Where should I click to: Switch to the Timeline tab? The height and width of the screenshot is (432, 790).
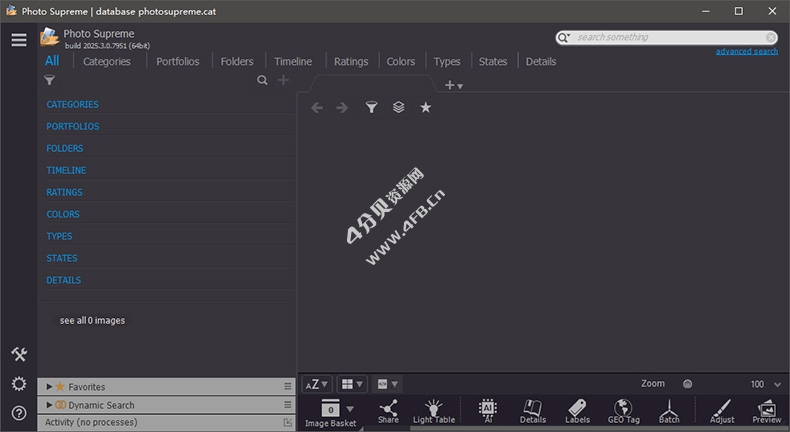click(293, 62)
